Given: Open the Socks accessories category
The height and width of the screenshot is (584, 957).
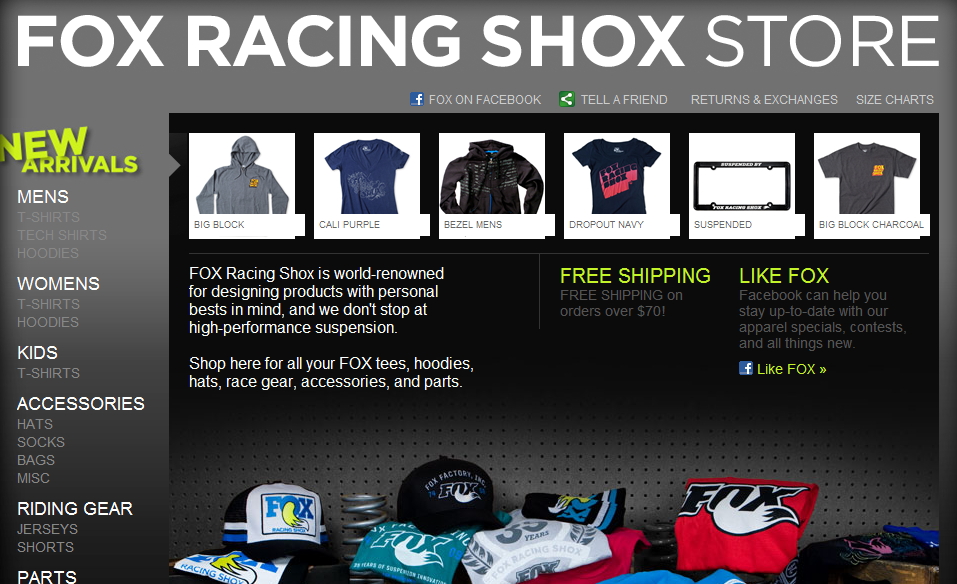Looking at the screenshot, I should pyautogui.click(x=41, y=442).
